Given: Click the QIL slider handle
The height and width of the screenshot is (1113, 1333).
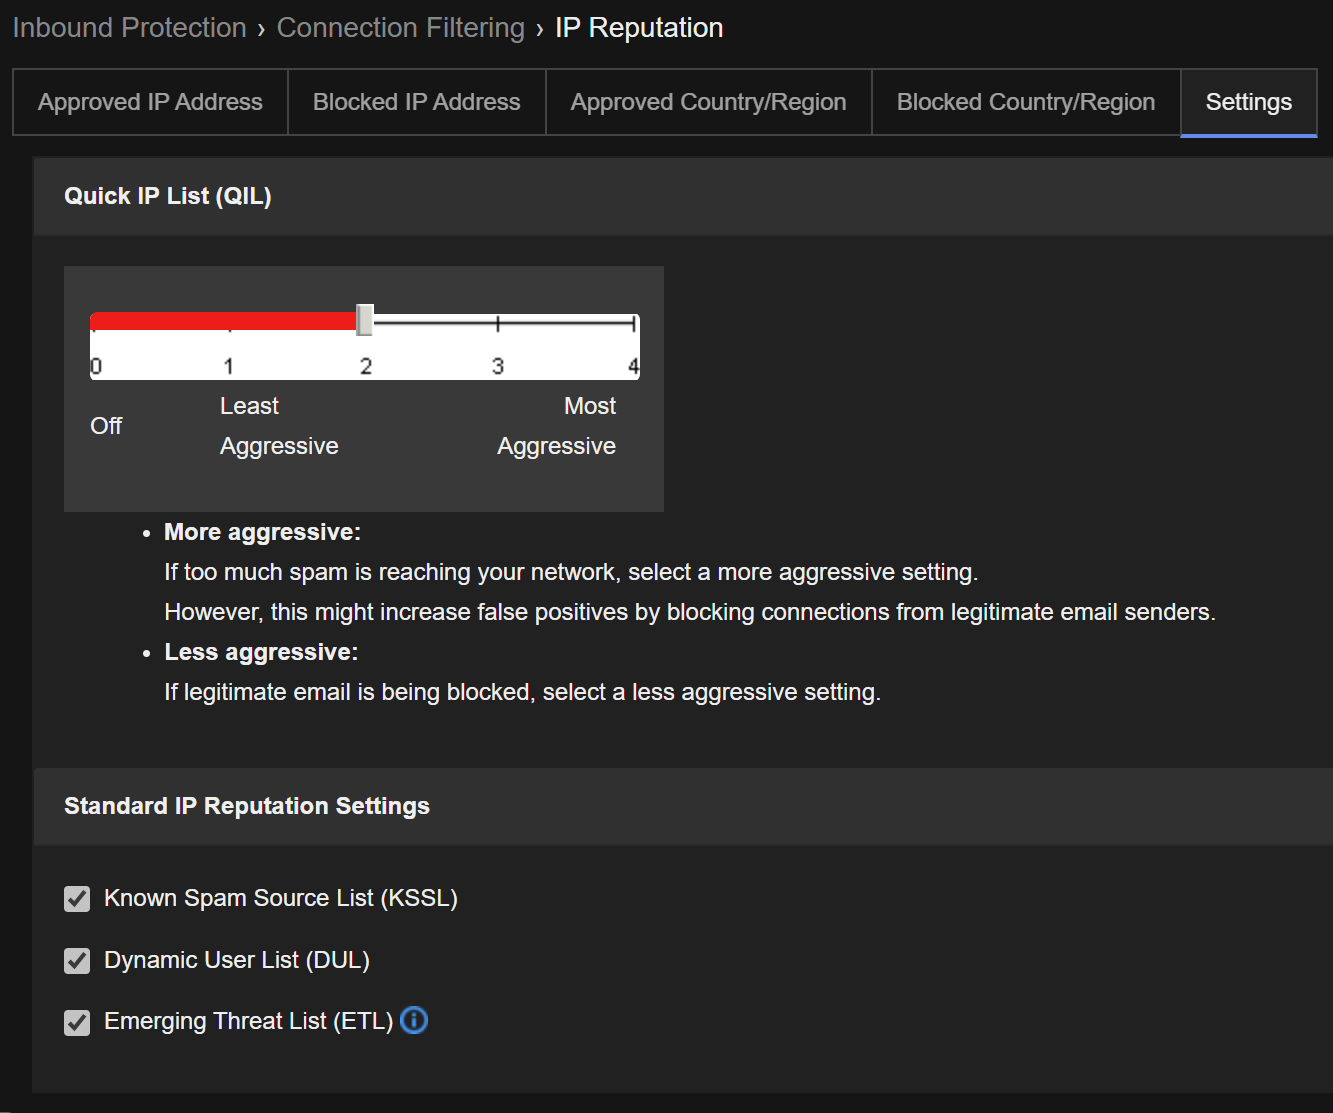Looking at the screenshot, I should 365,321.
